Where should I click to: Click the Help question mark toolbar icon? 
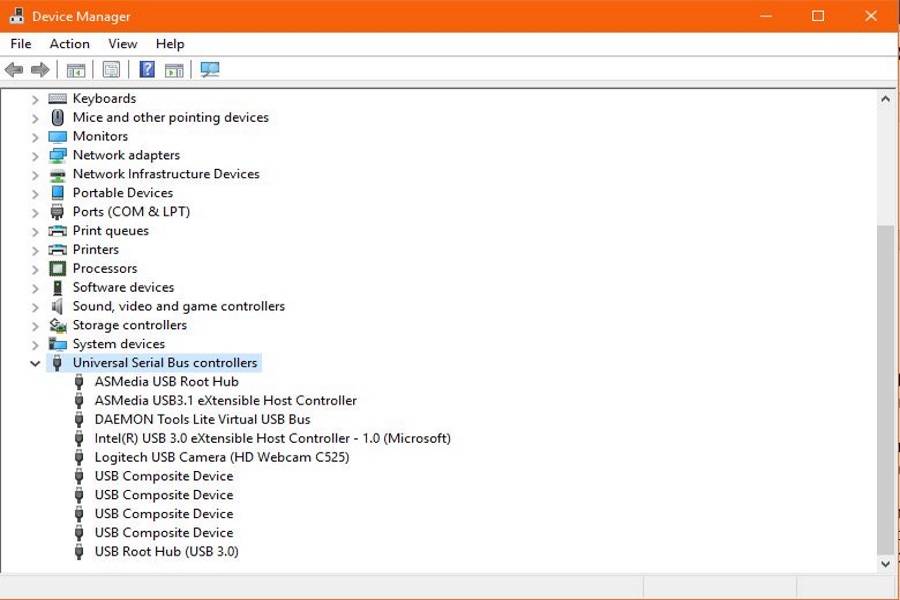(x=145, y=68)
